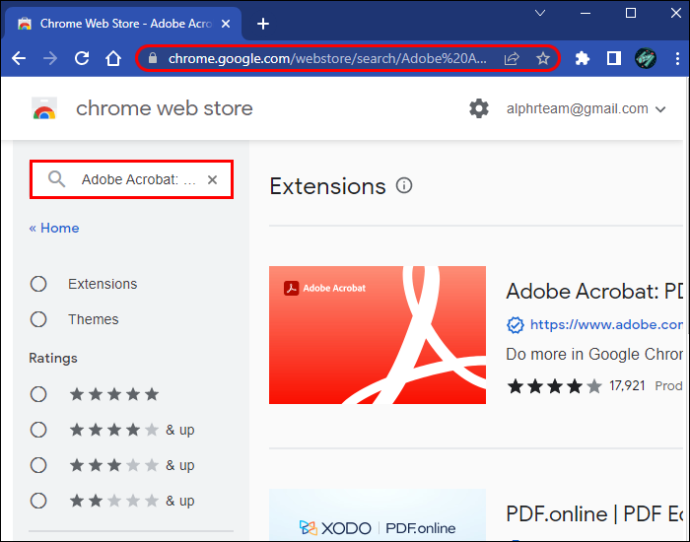Open the Adobe Acrobat extension thumbnail
This screenshot has width=690, height=542.
(x=378, y=335)
